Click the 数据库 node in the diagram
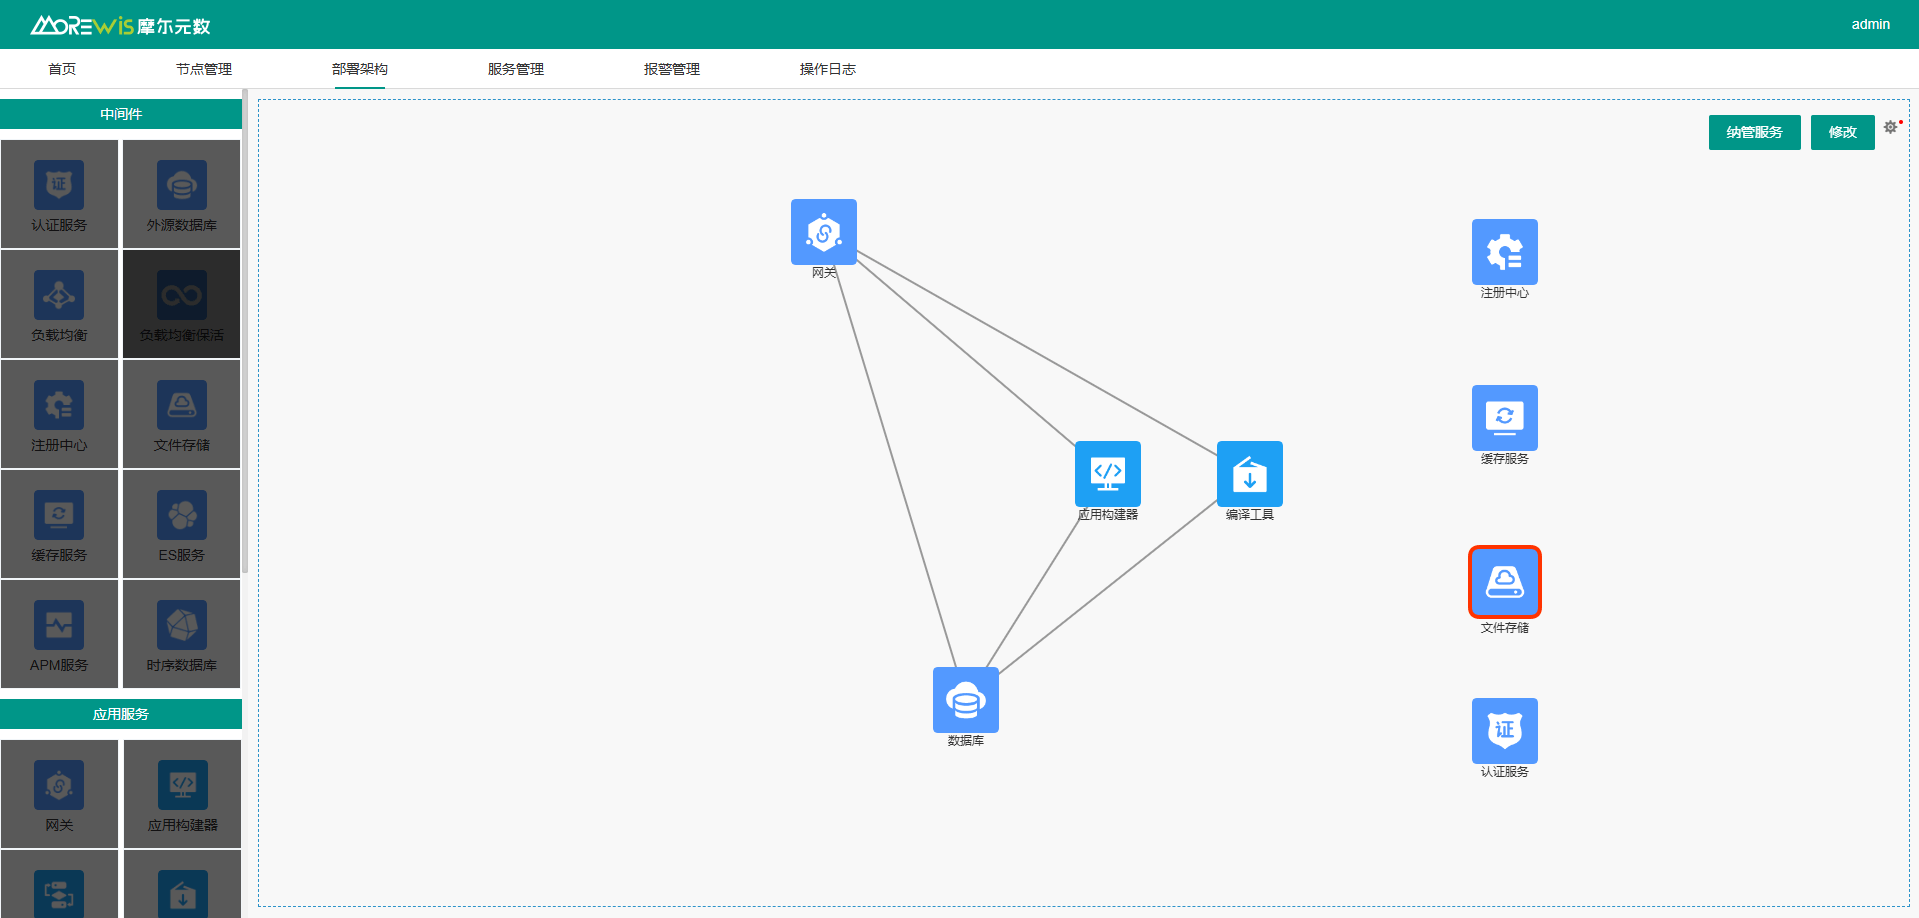Screen dimensions: 1919x918 (x=965, y=700)
